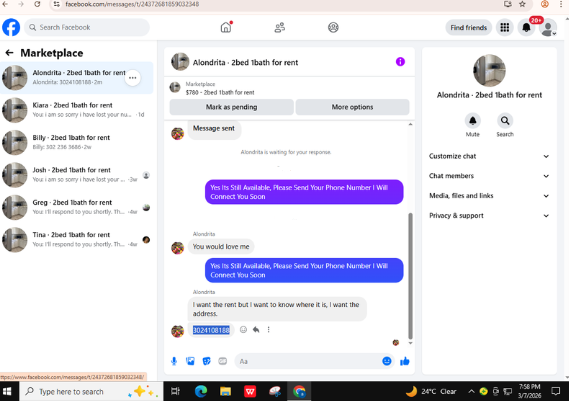React to the 3024108188 message
Viewport: 569px width, 401px height.
[243, 330]
